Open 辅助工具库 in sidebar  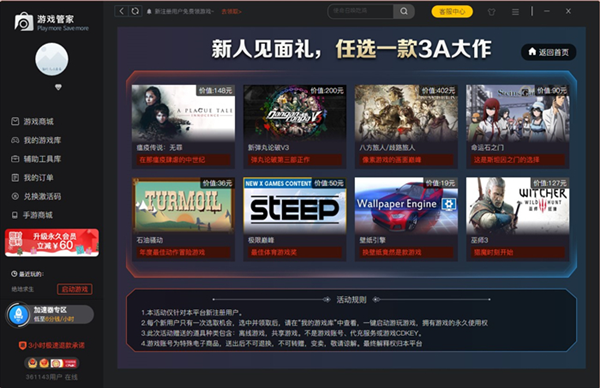[36, 159]
